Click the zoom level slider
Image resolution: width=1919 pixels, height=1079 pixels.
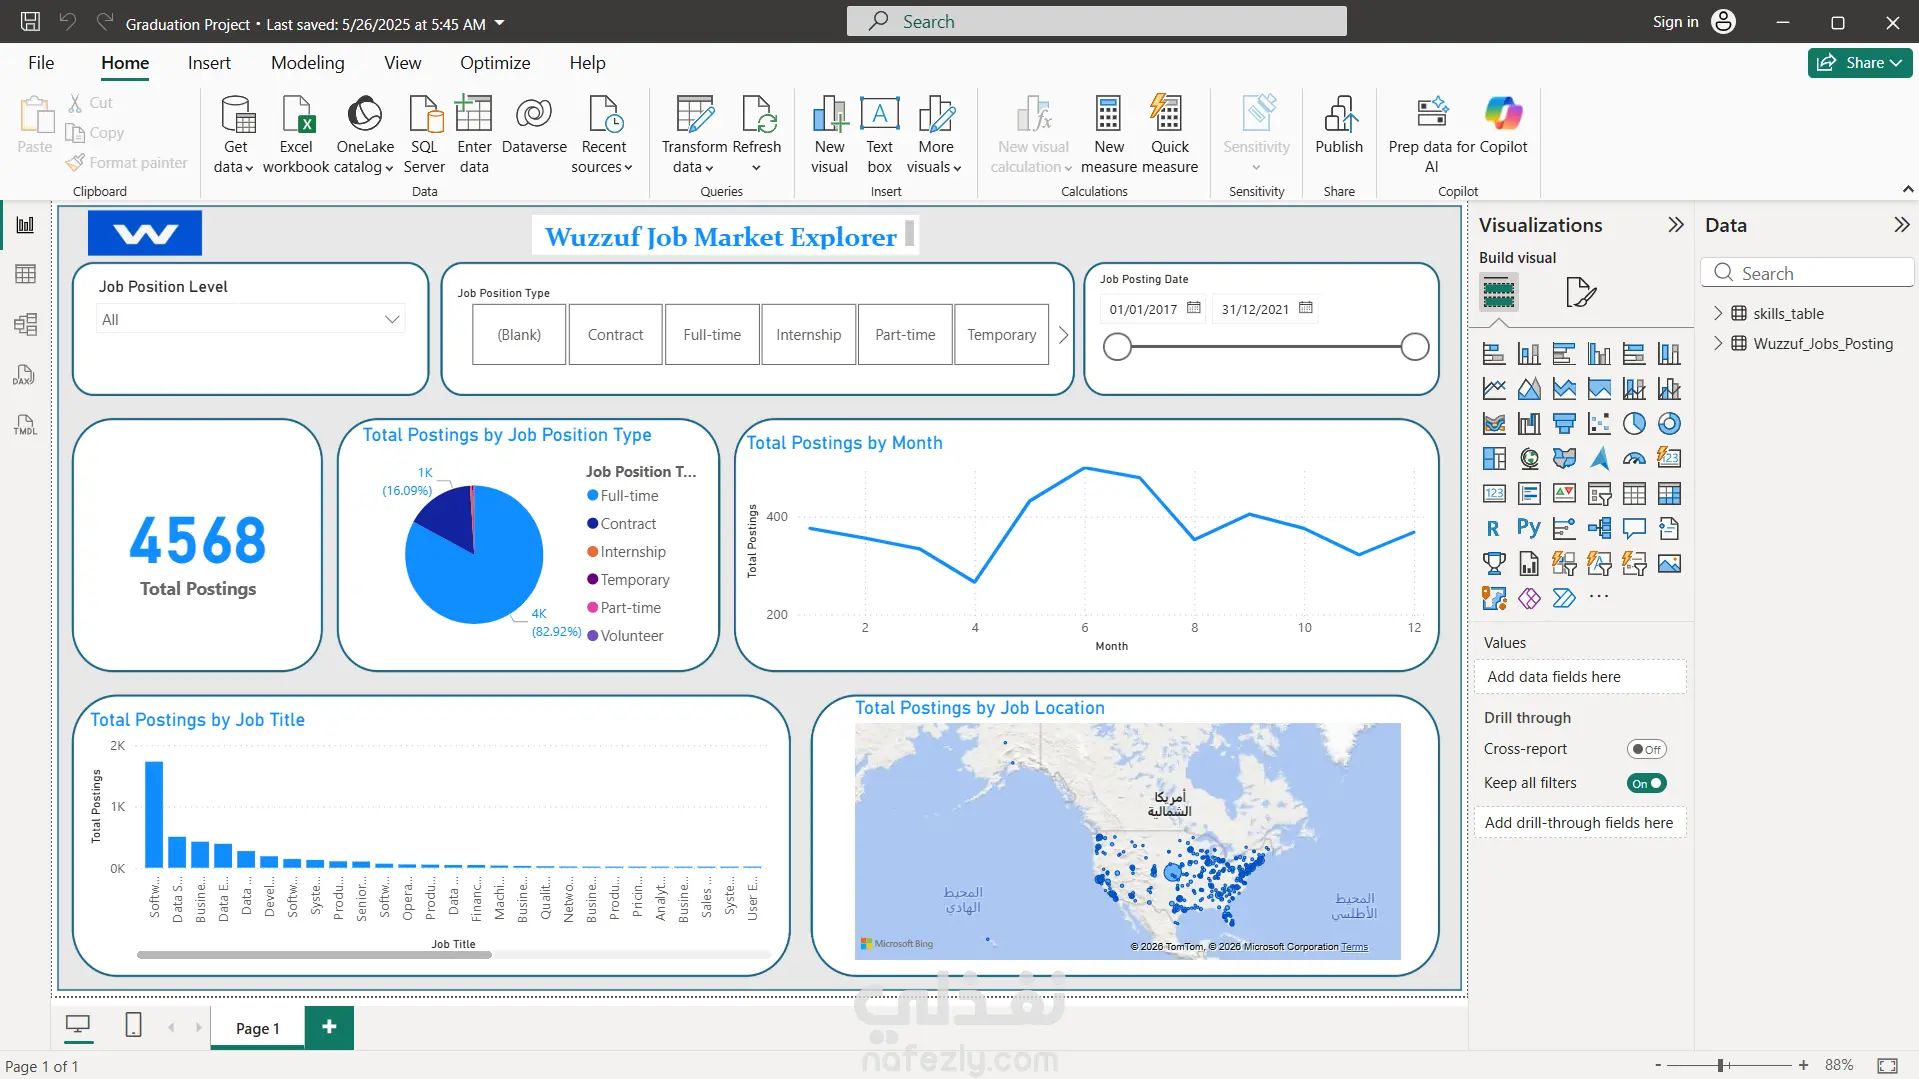[x=1722, y=1065]
